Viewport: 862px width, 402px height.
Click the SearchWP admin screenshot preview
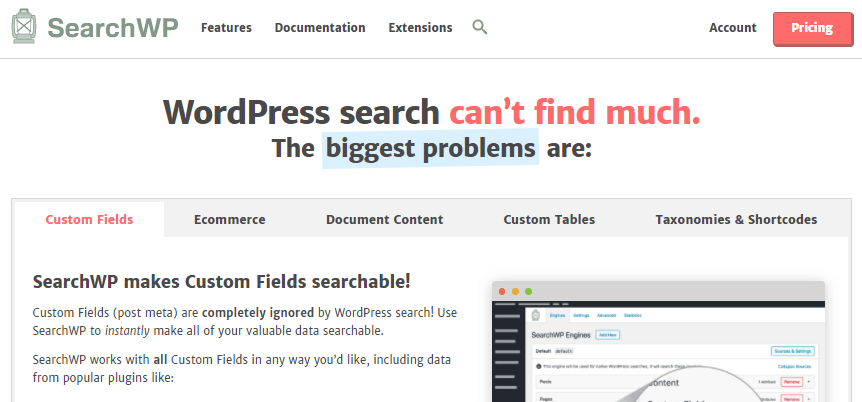(x=658, y=342)
